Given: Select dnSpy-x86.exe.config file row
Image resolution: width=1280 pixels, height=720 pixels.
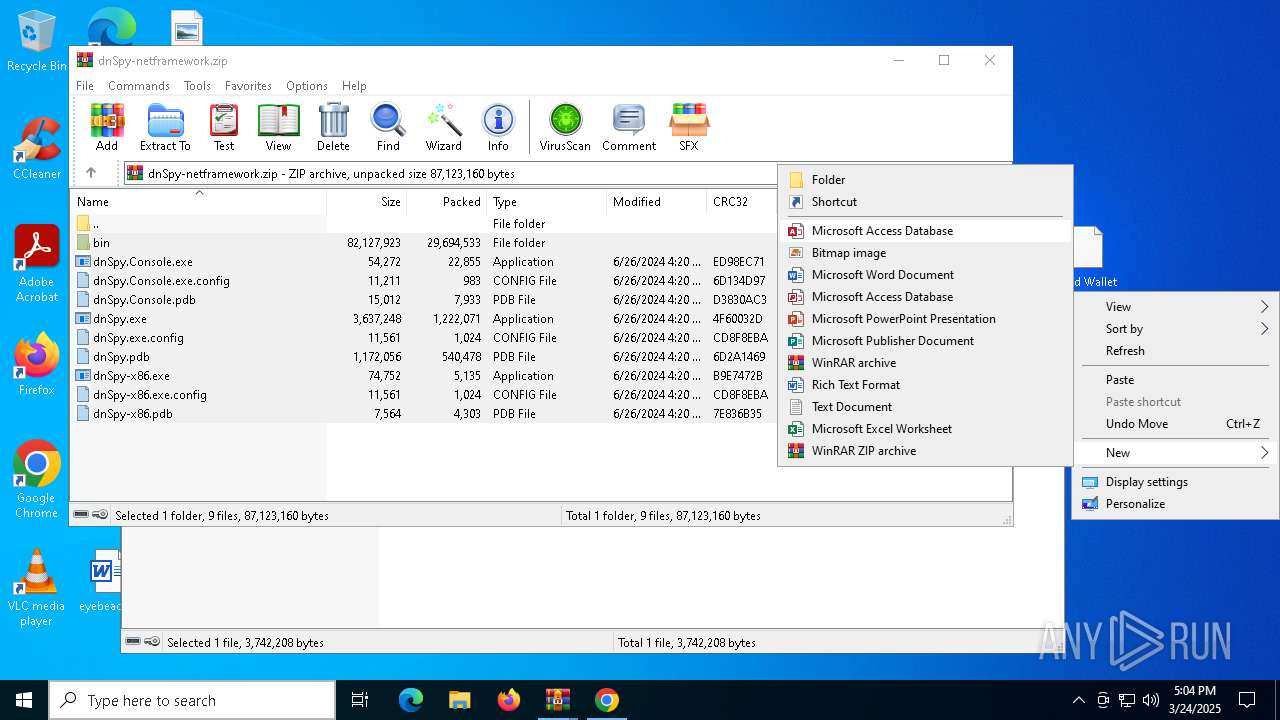Looking at the screenshot, I should coord(423,395).
